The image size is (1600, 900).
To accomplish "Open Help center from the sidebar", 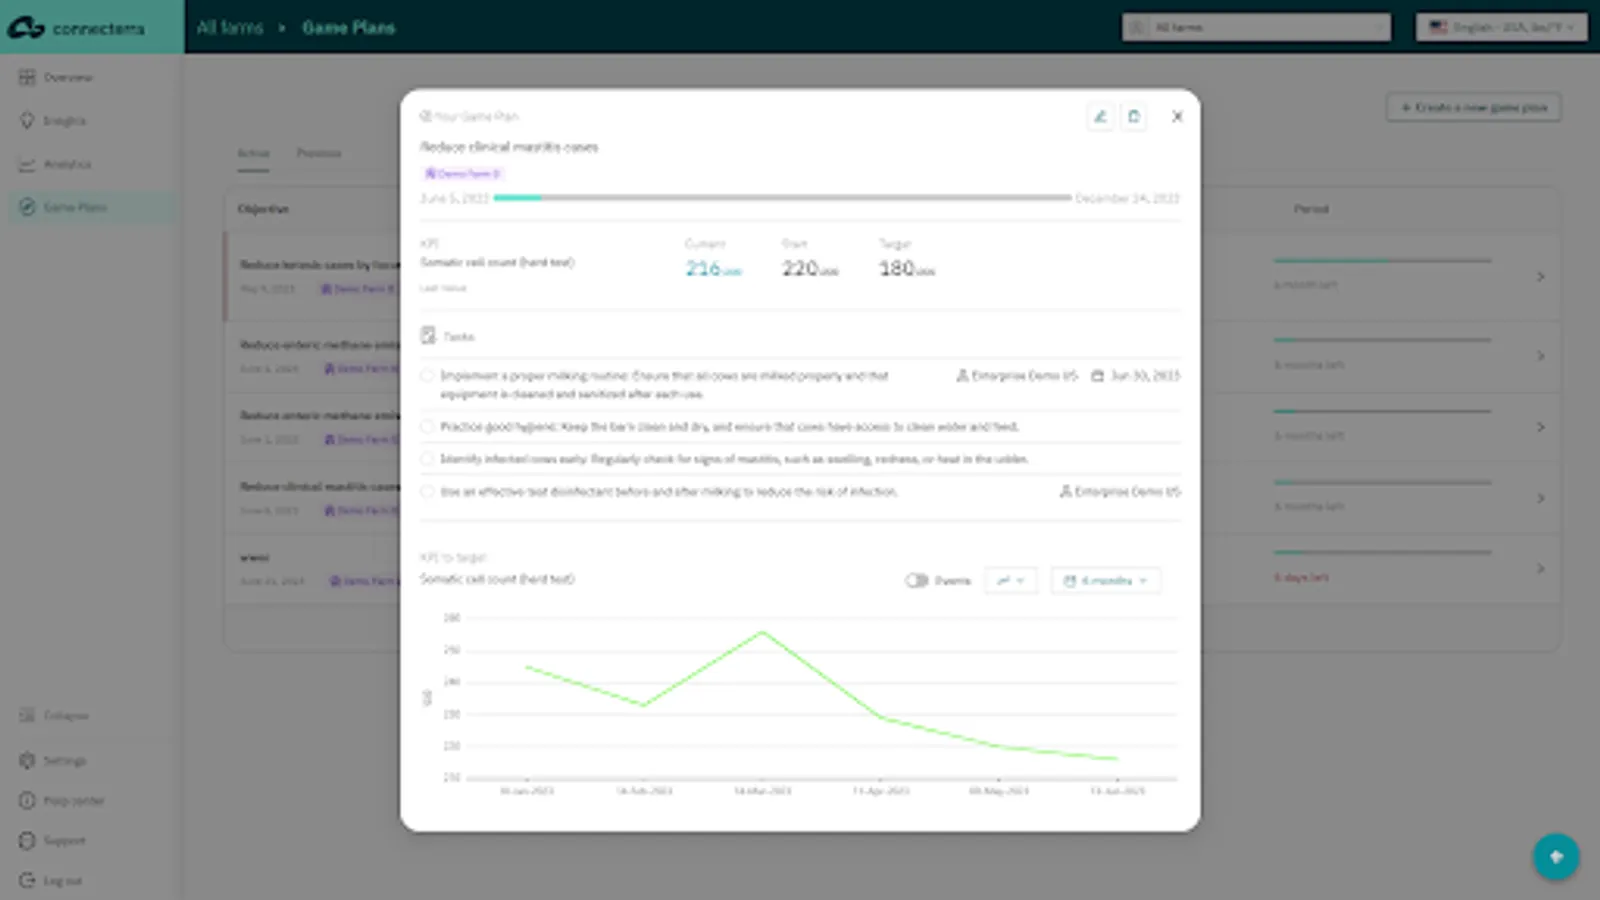I will point(62,800).
